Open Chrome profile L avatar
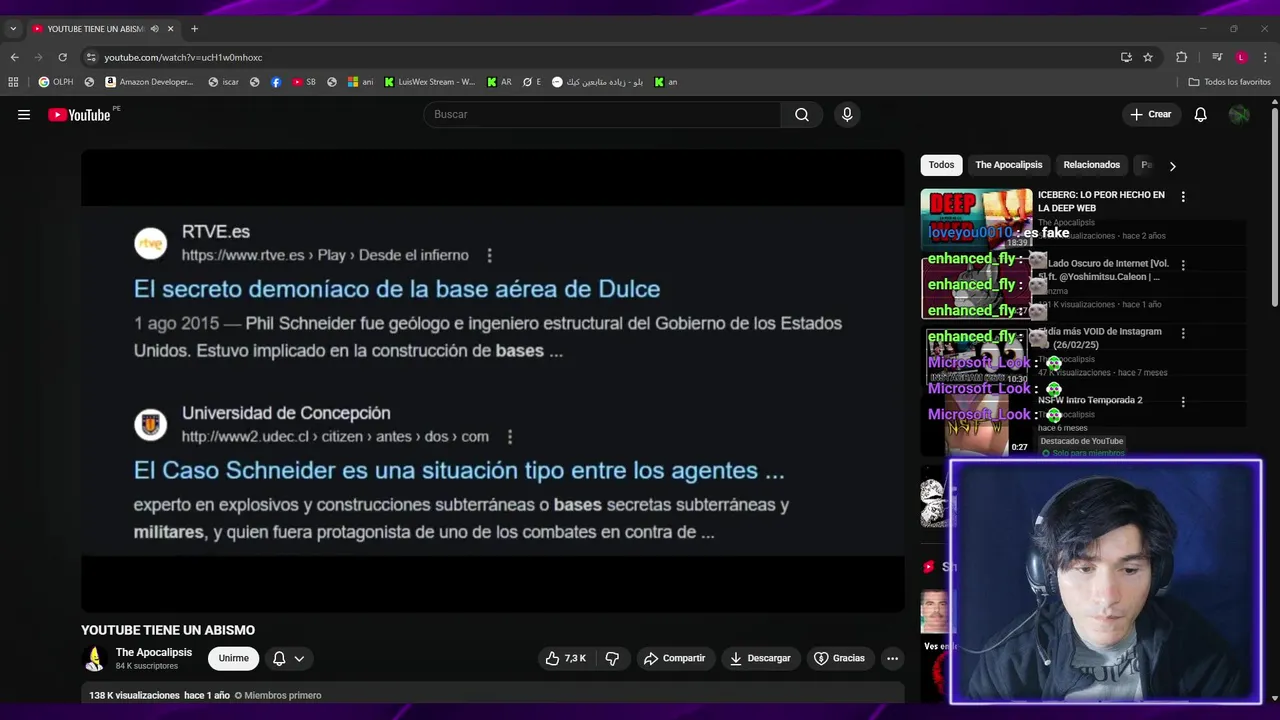 pos(1241,57)
